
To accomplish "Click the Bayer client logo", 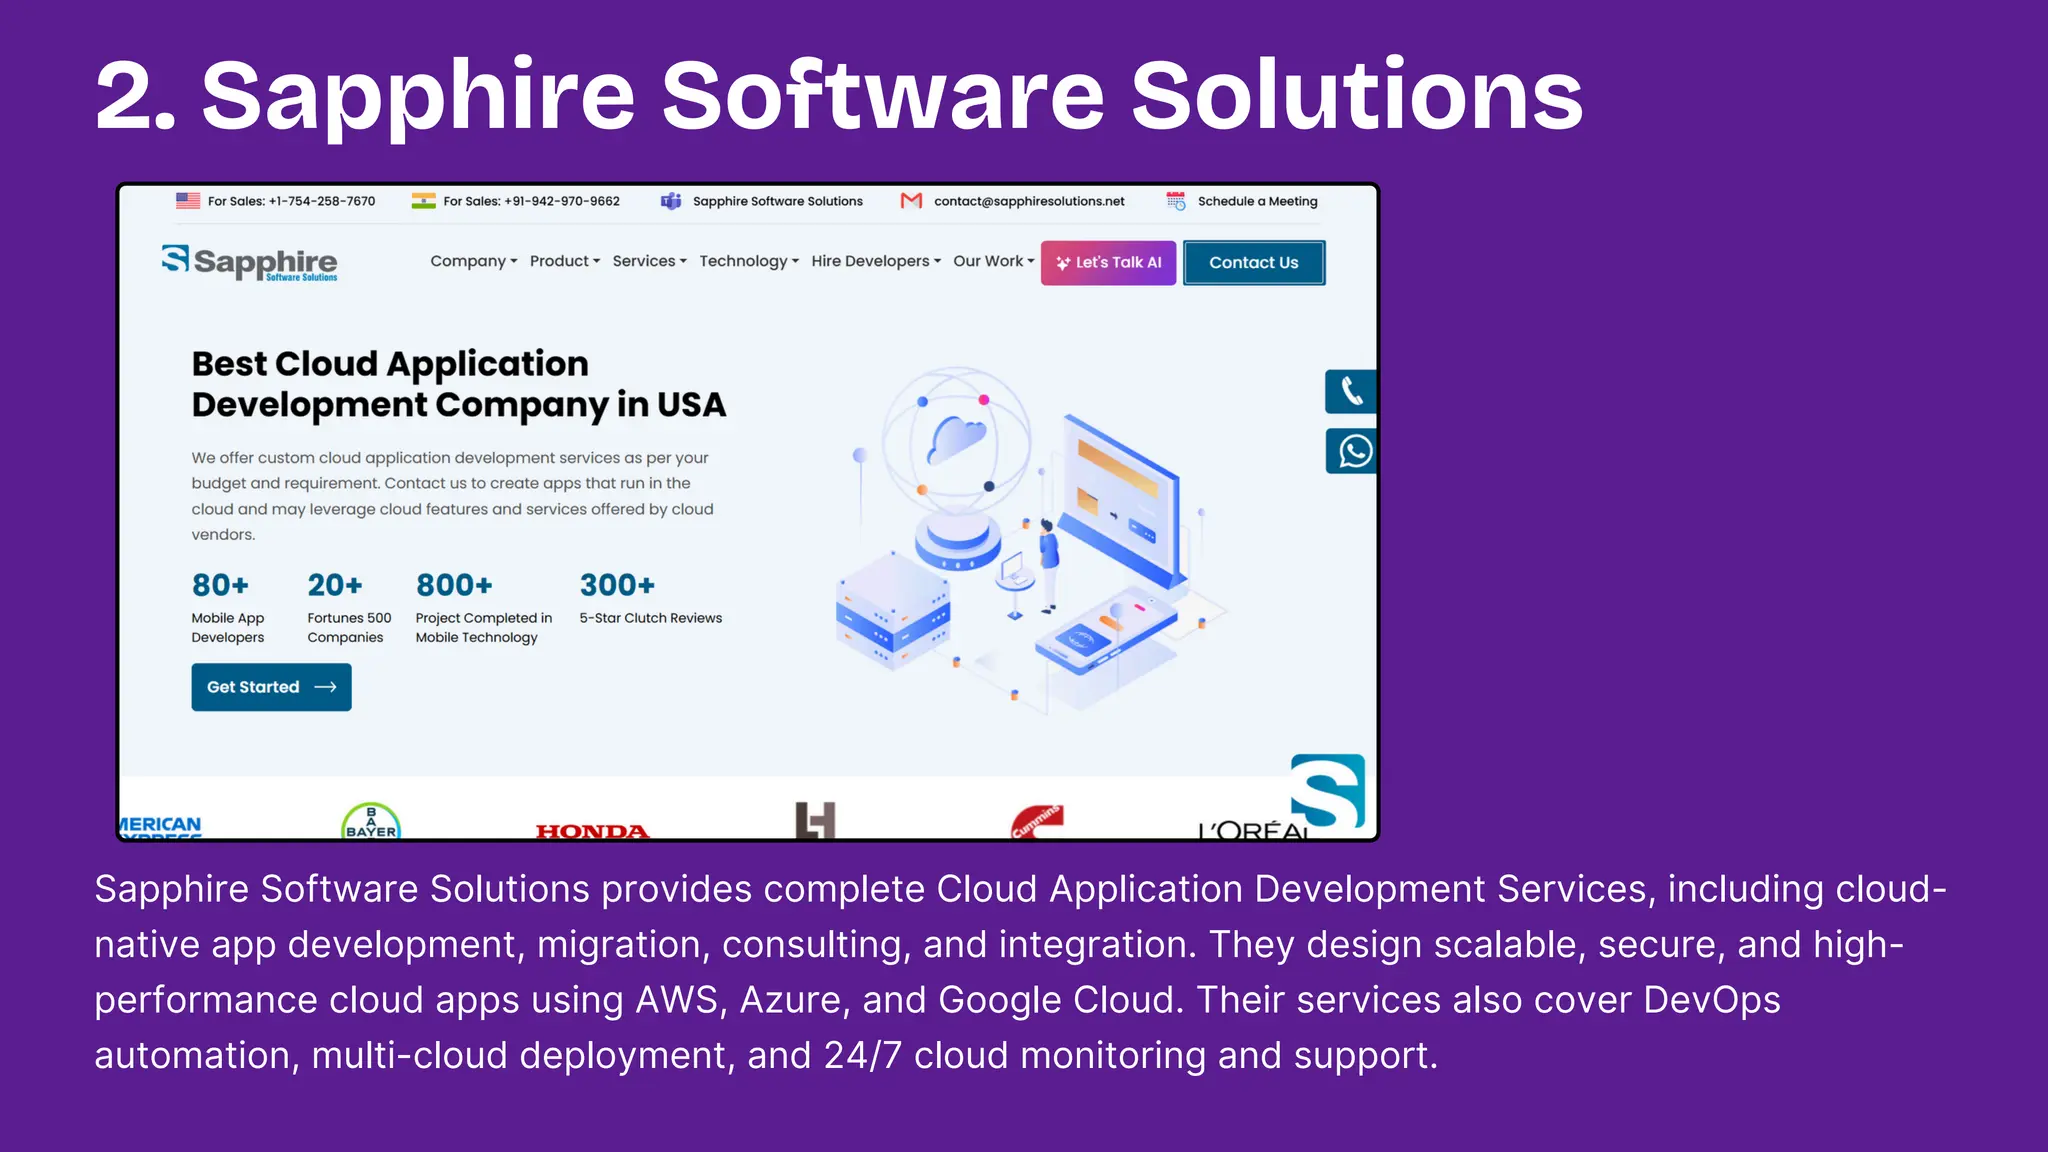I will (x=371, y=821).
